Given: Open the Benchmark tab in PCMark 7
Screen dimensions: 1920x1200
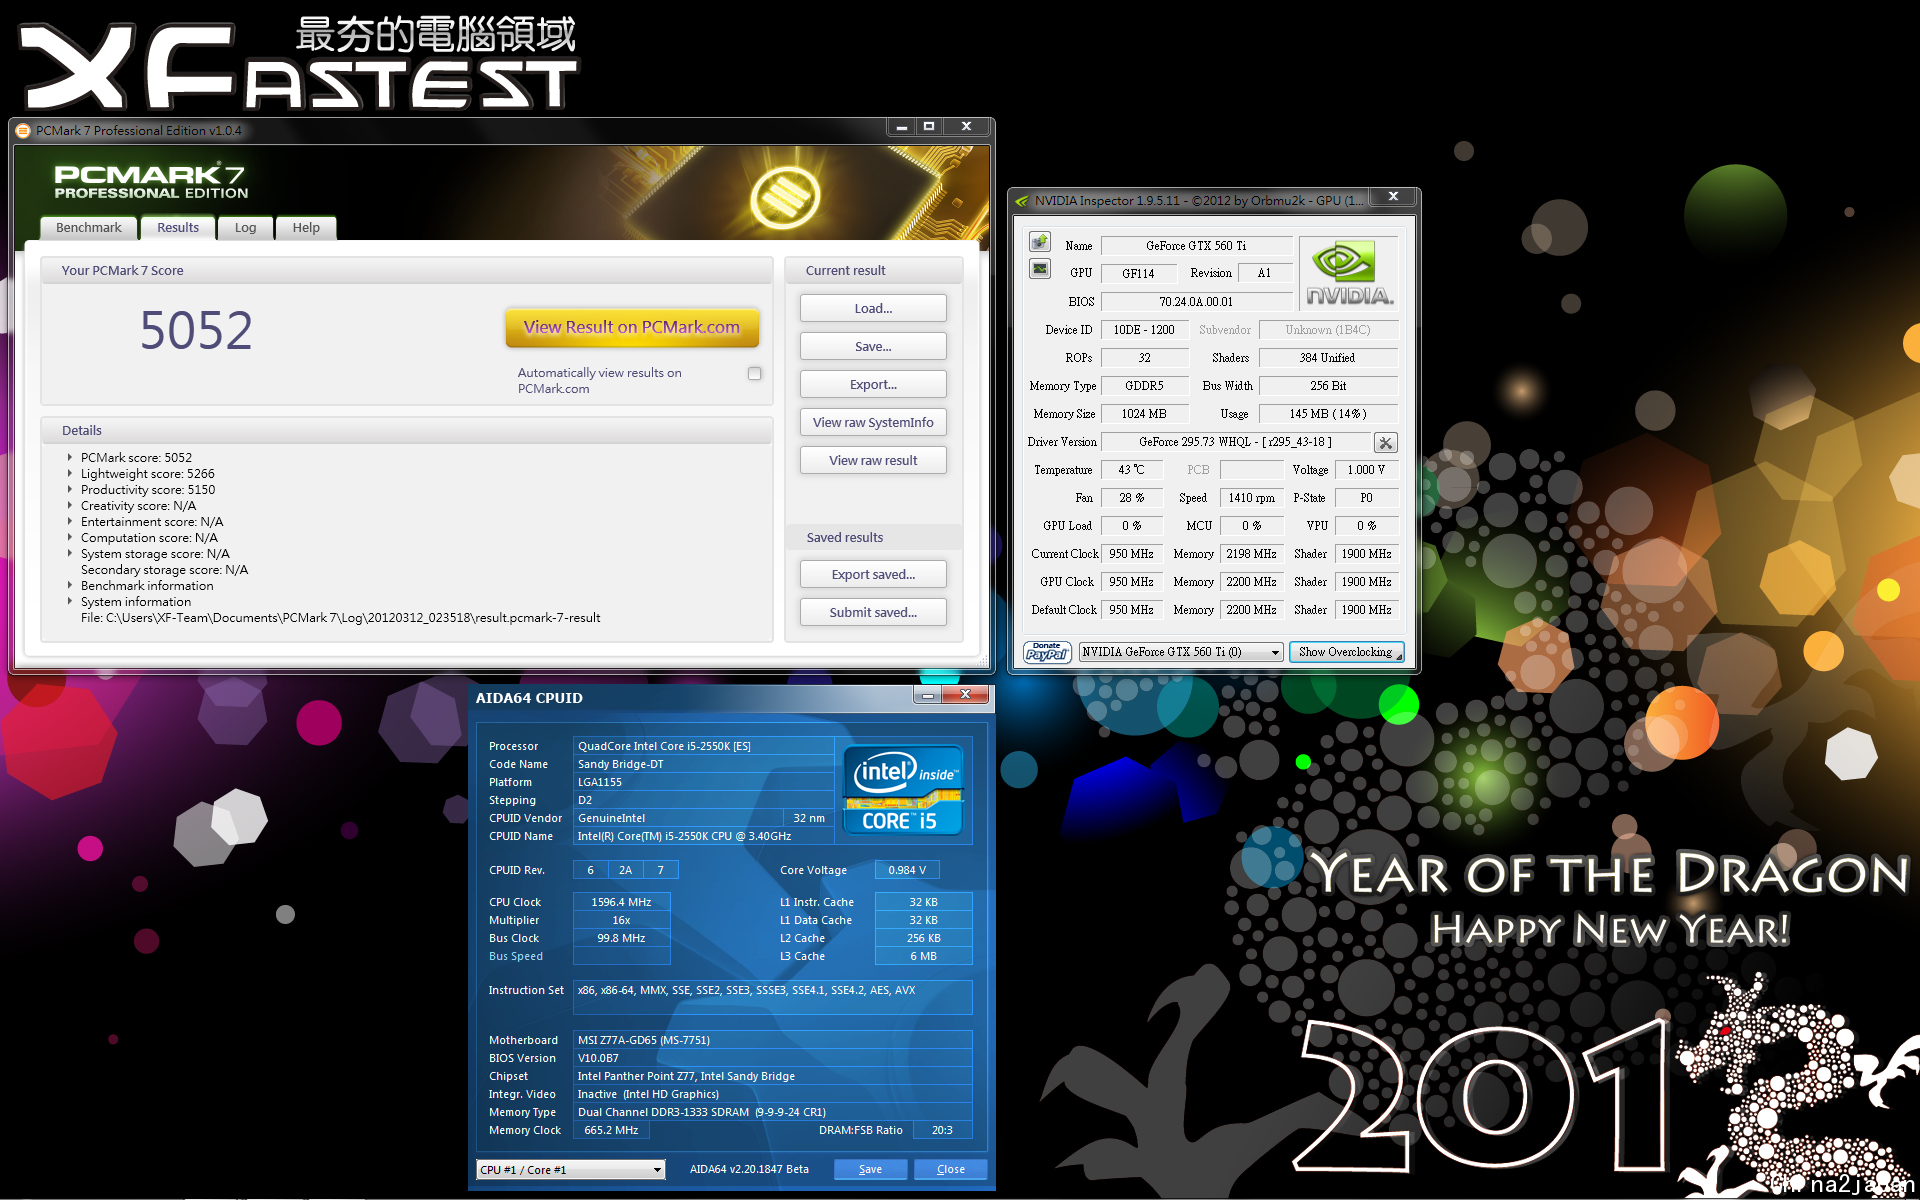Looking at the screenshot, I should (x=89, y=228).
